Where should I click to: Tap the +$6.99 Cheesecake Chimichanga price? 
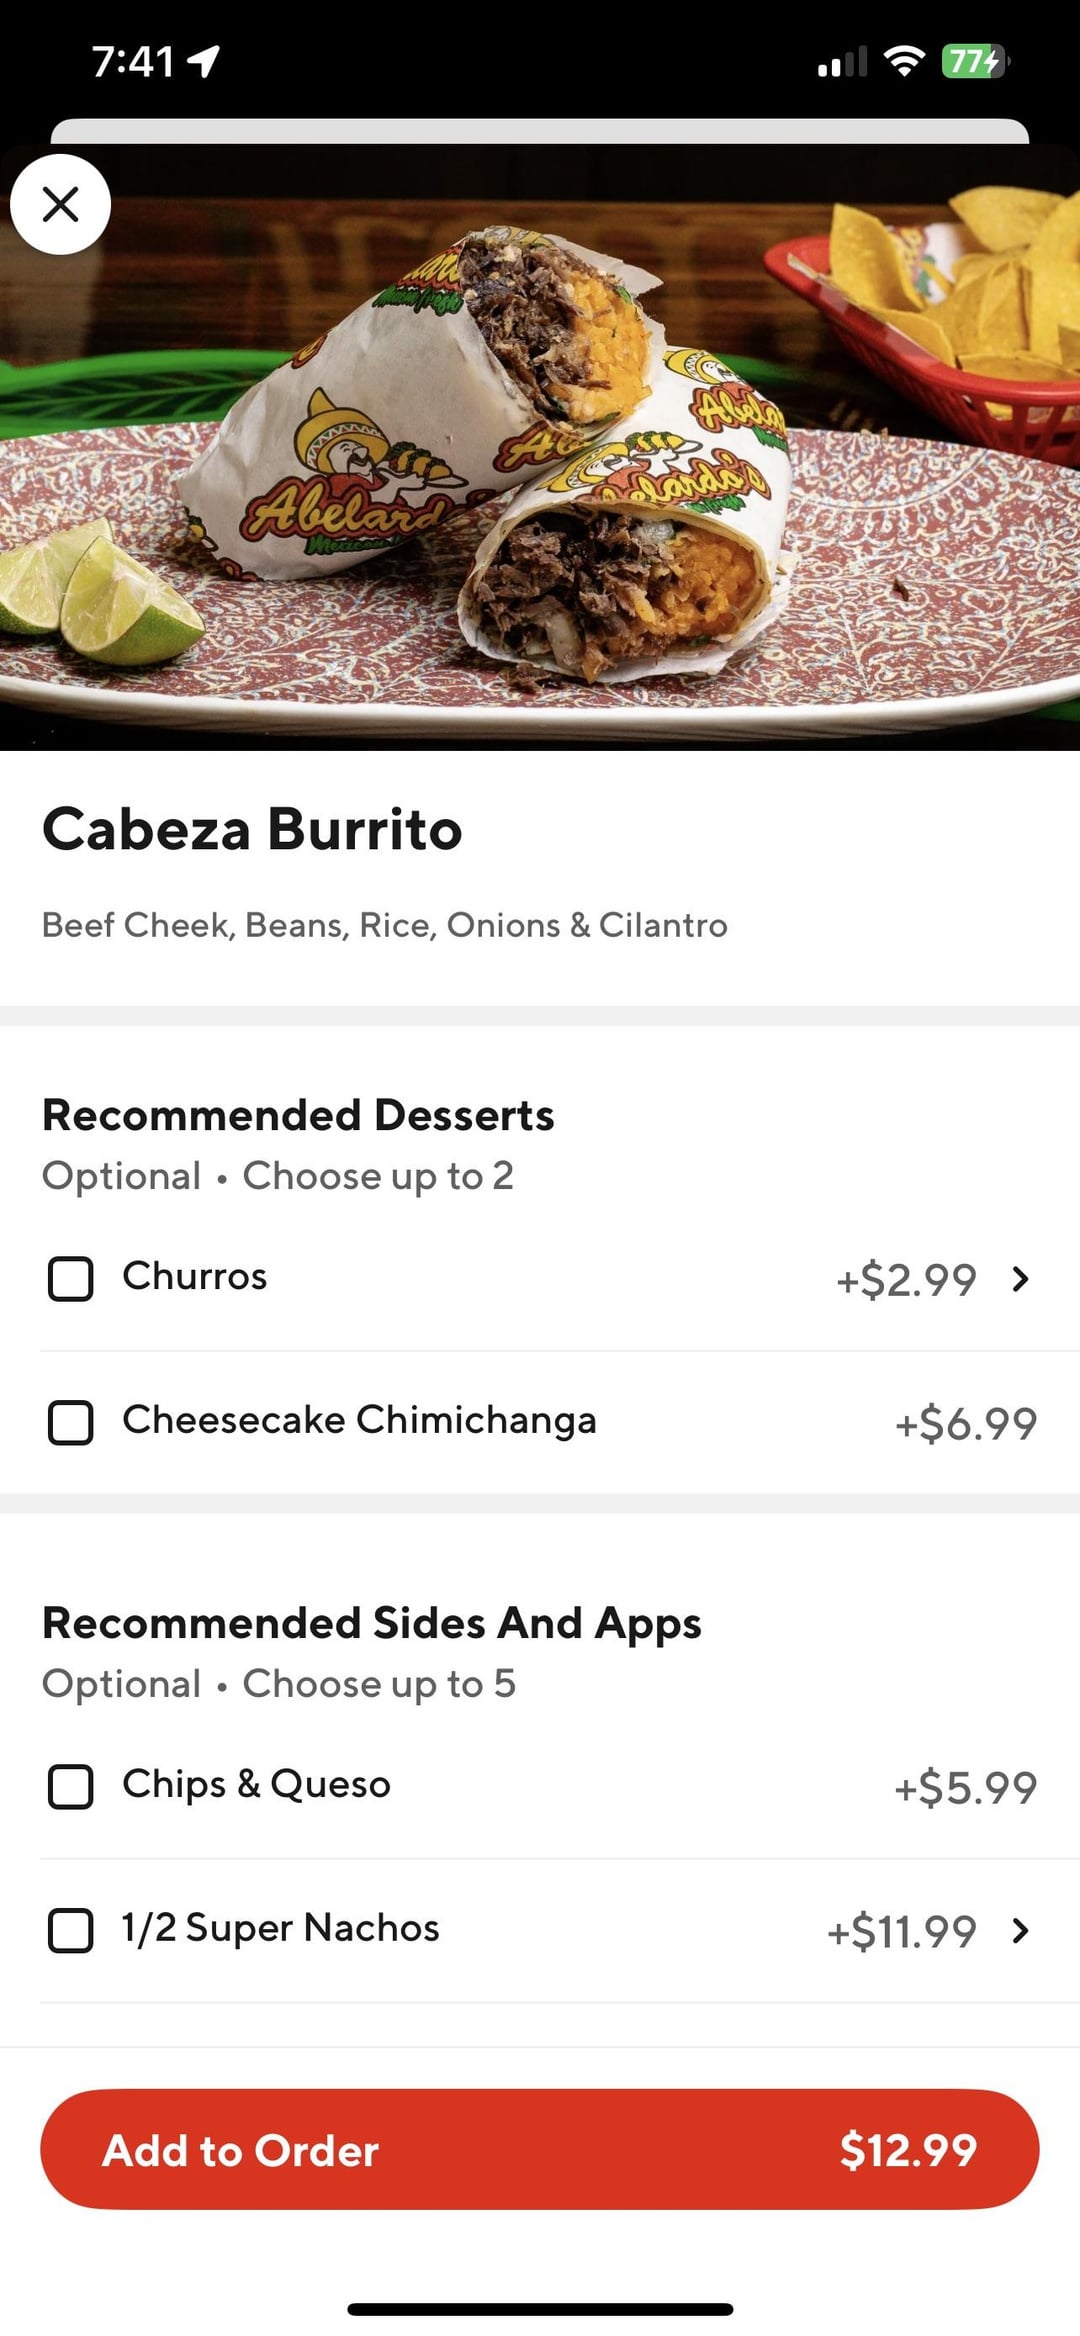(x=965, y=1424)
